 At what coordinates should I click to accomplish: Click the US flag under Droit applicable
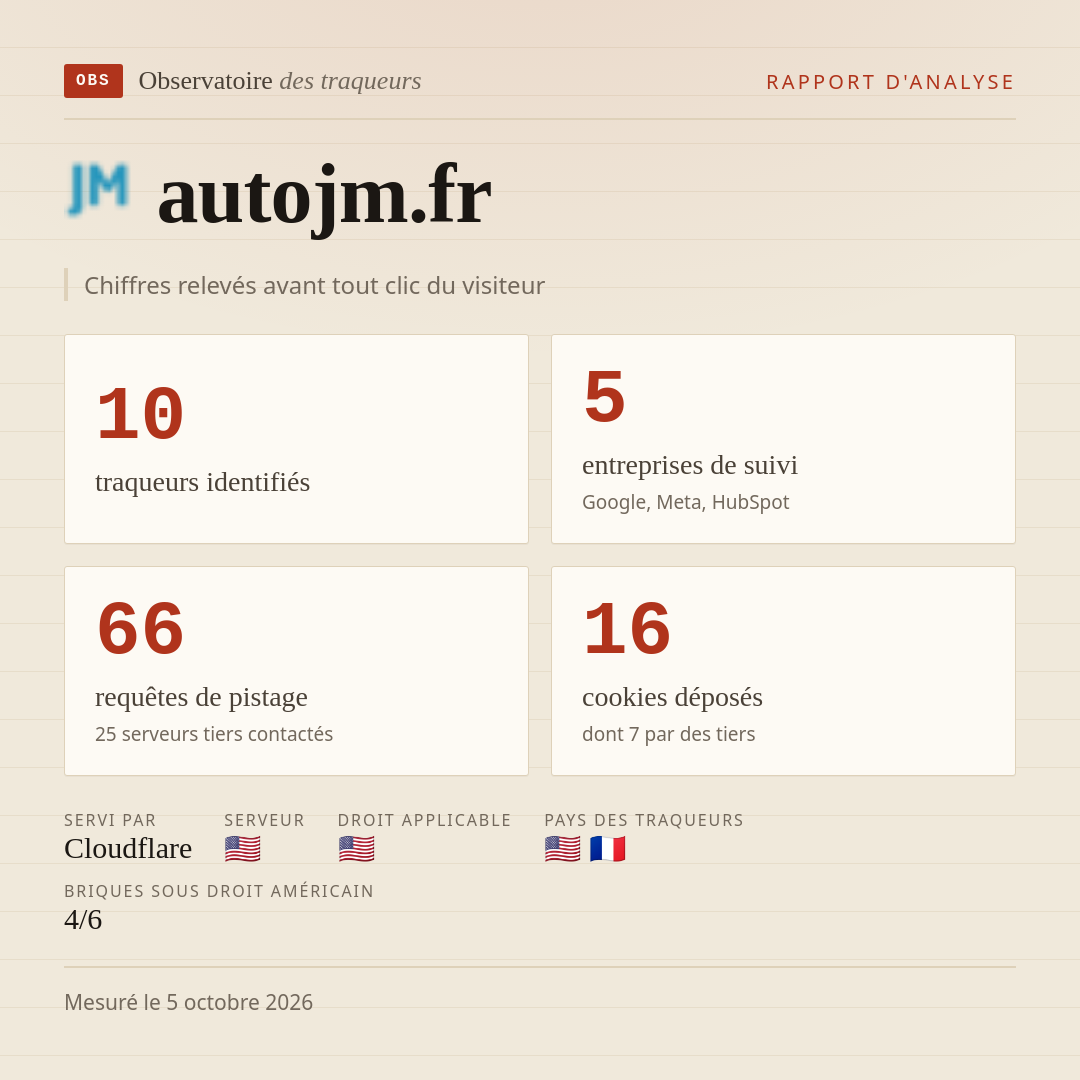[x=356, y=849]
